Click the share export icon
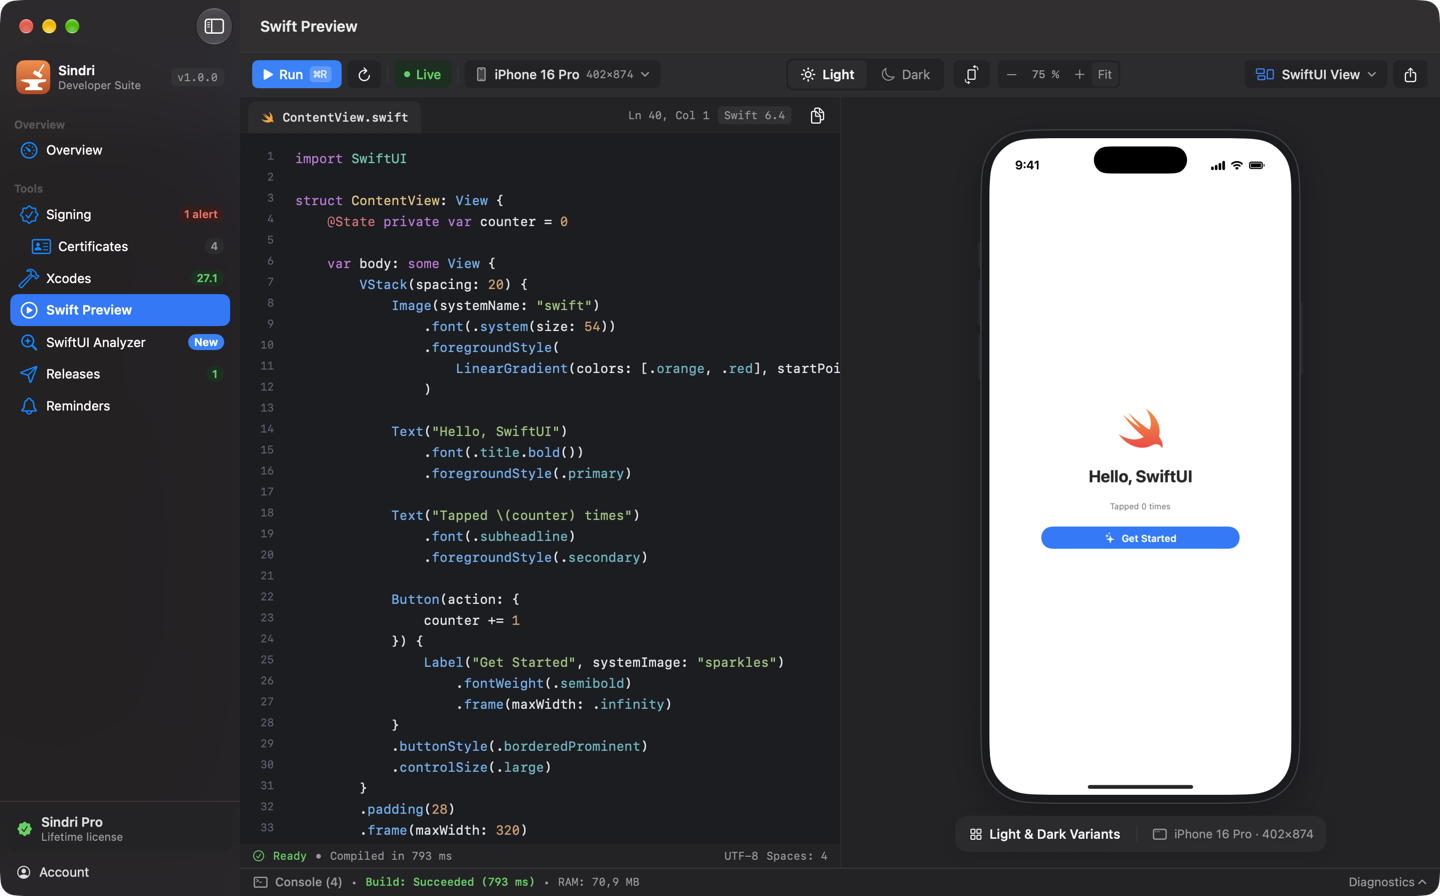 point(1410,75)
